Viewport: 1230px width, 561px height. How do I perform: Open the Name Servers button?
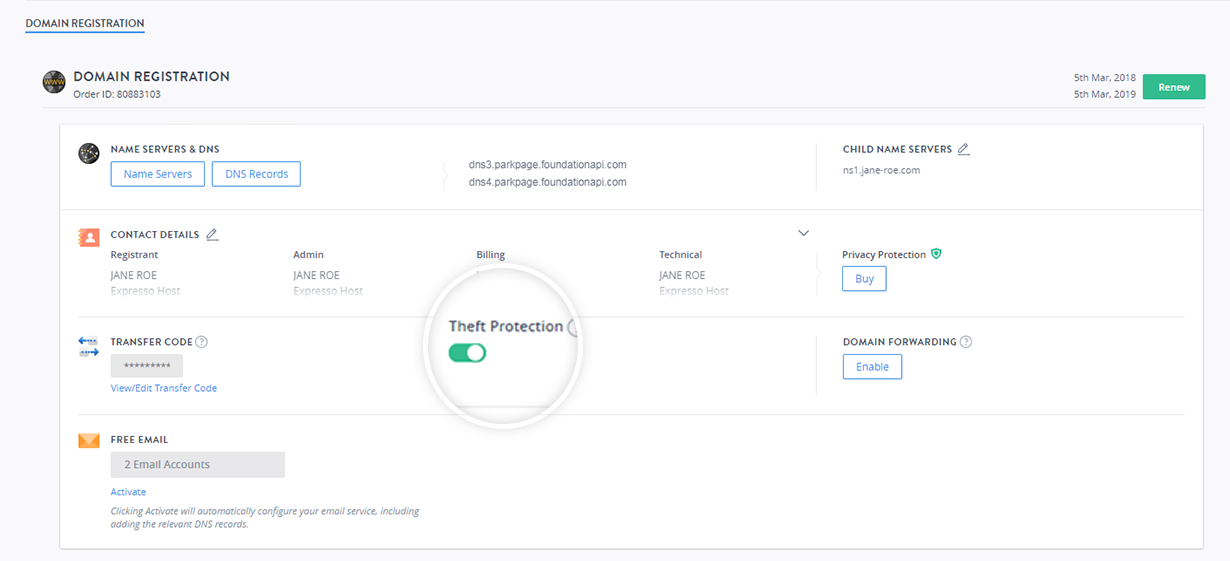[158, 174]
